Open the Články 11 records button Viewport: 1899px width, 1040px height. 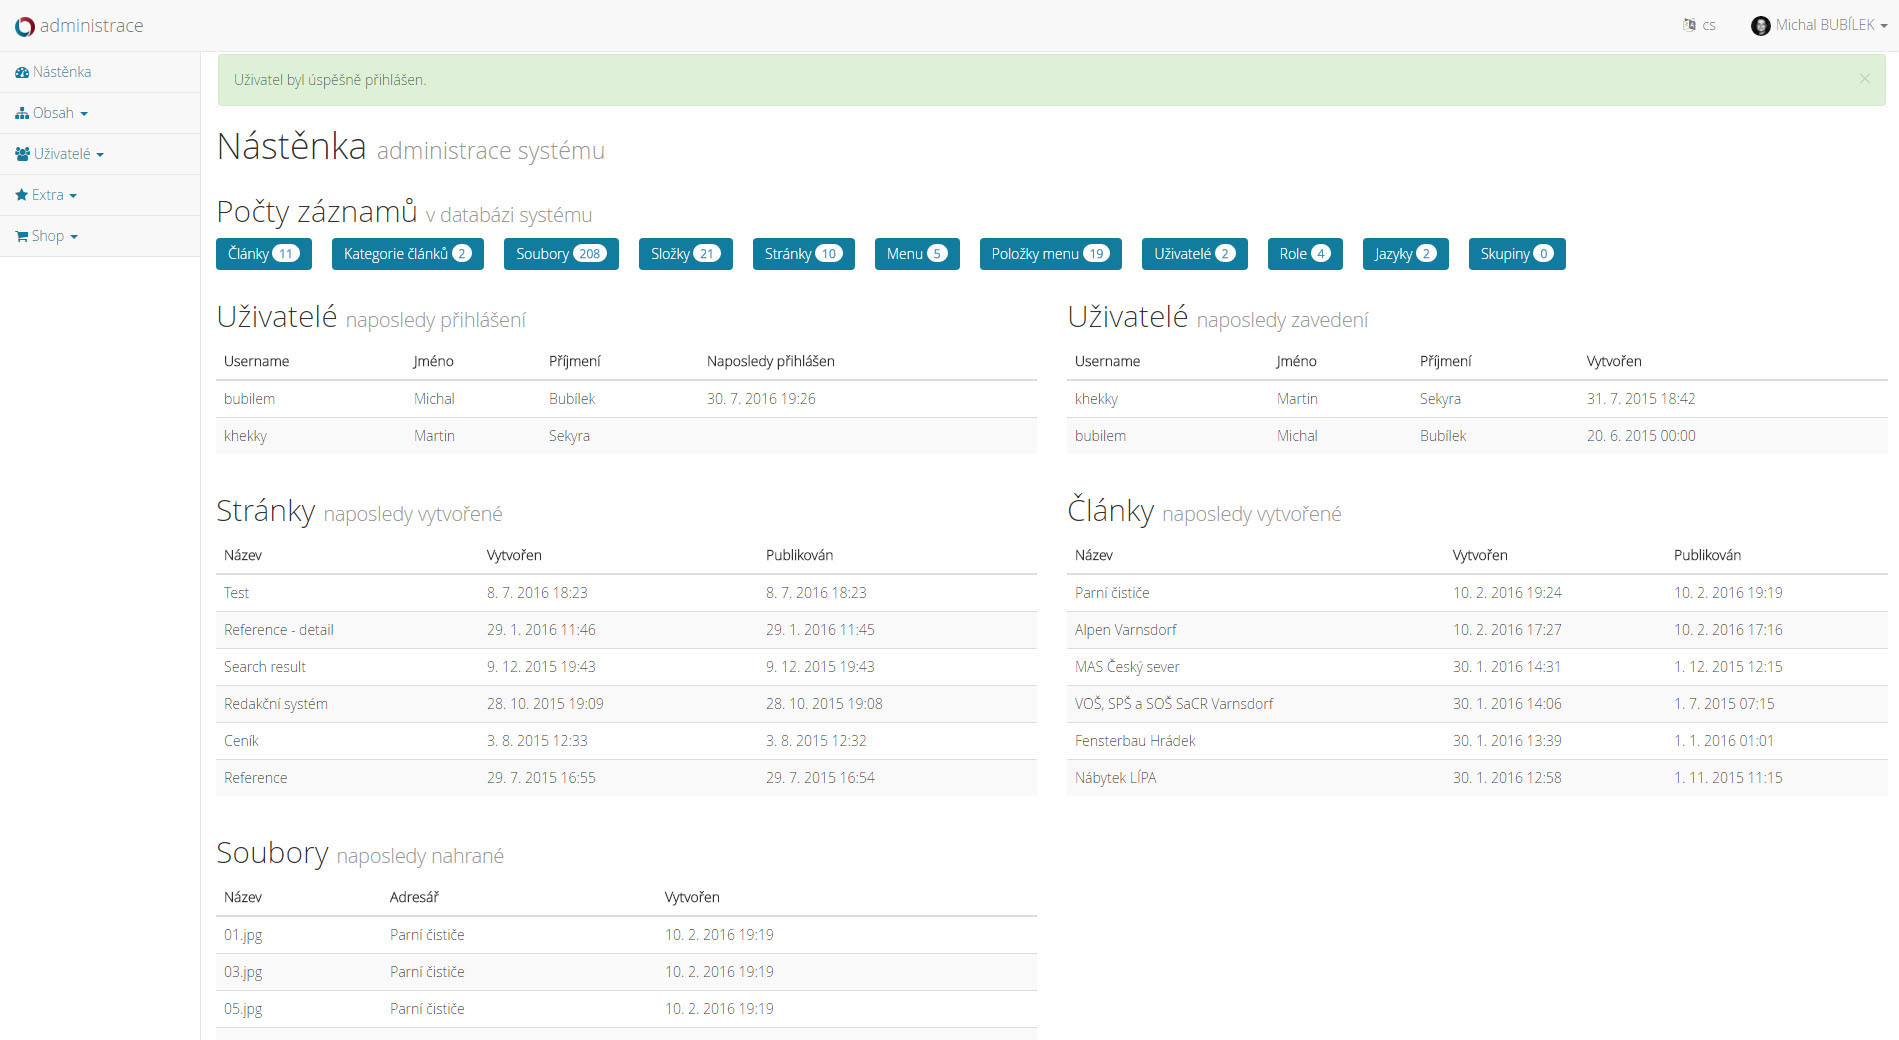pos(264,254)
